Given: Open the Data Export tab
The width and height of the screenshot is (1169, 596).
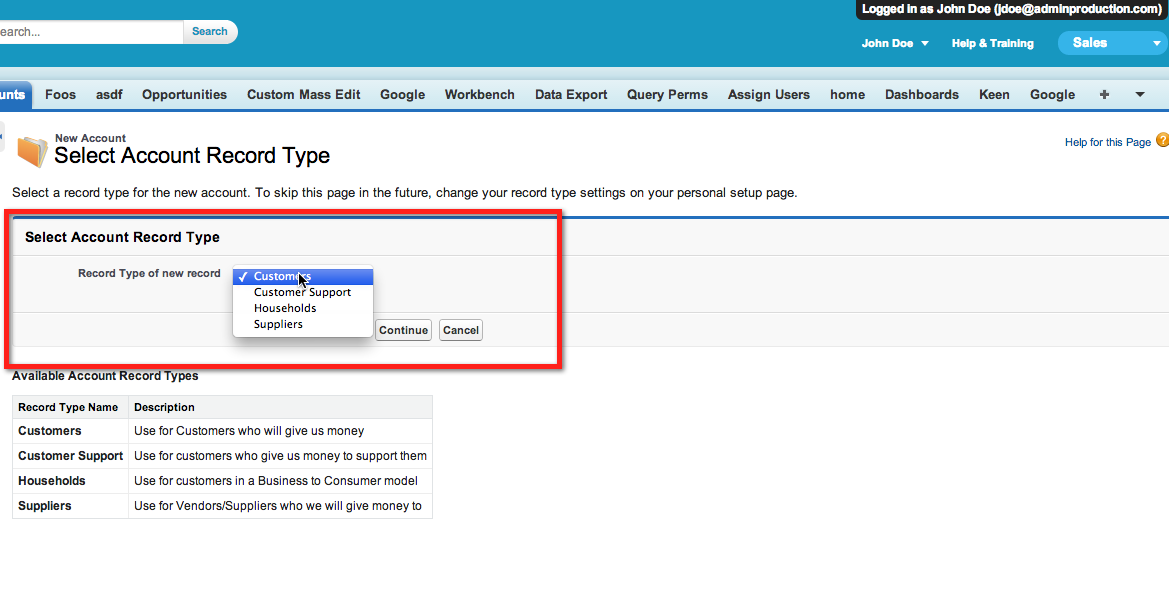Looking at the screenshot, I should coord(570,94).
